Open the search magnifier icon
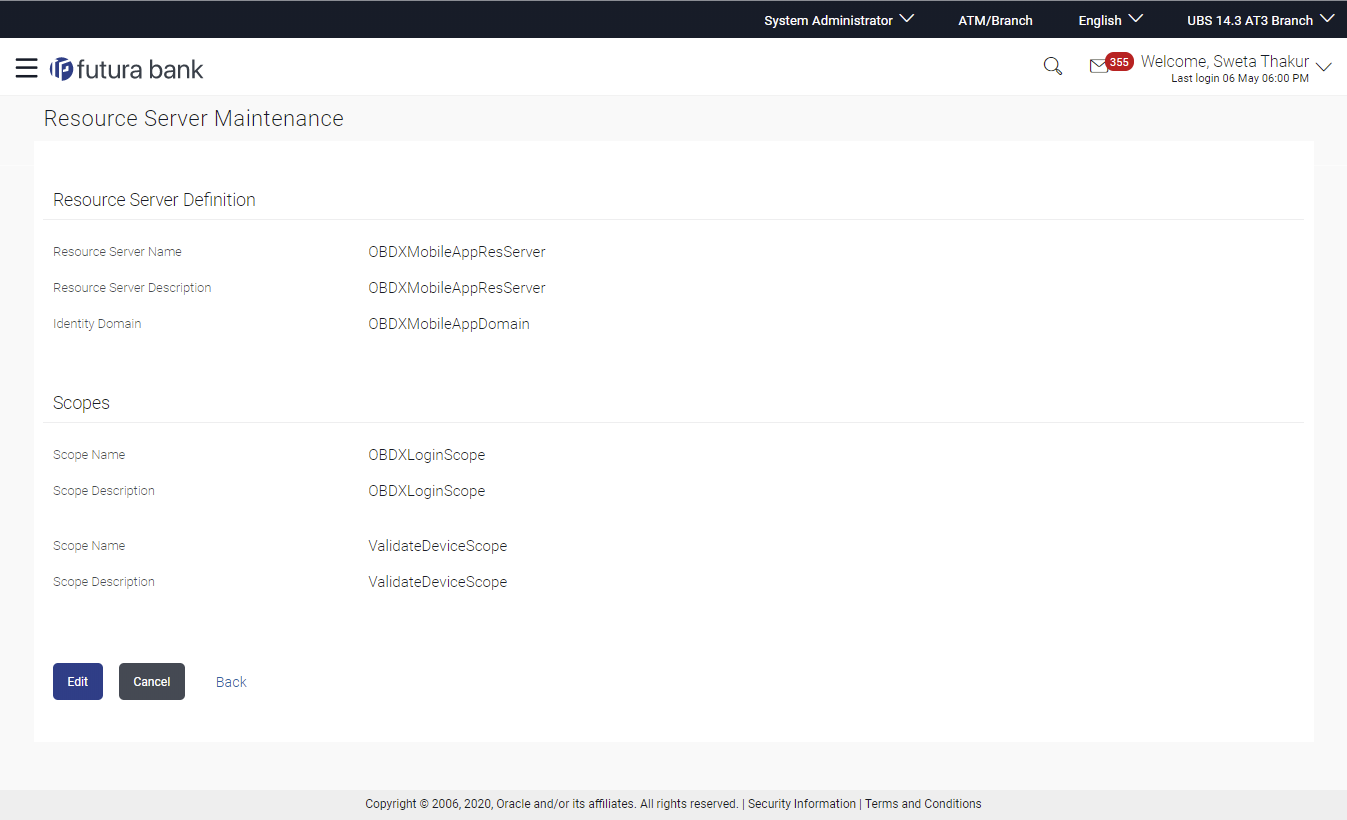 tap(1052, 67)
